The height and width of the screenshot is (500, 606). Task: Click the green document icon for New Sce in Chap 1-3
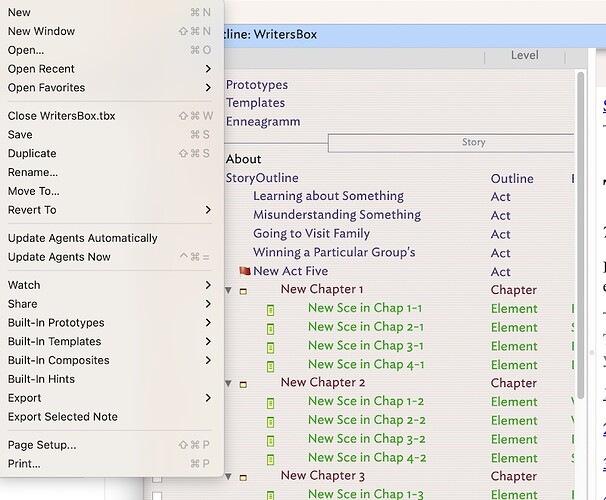[x=270, y=494]
